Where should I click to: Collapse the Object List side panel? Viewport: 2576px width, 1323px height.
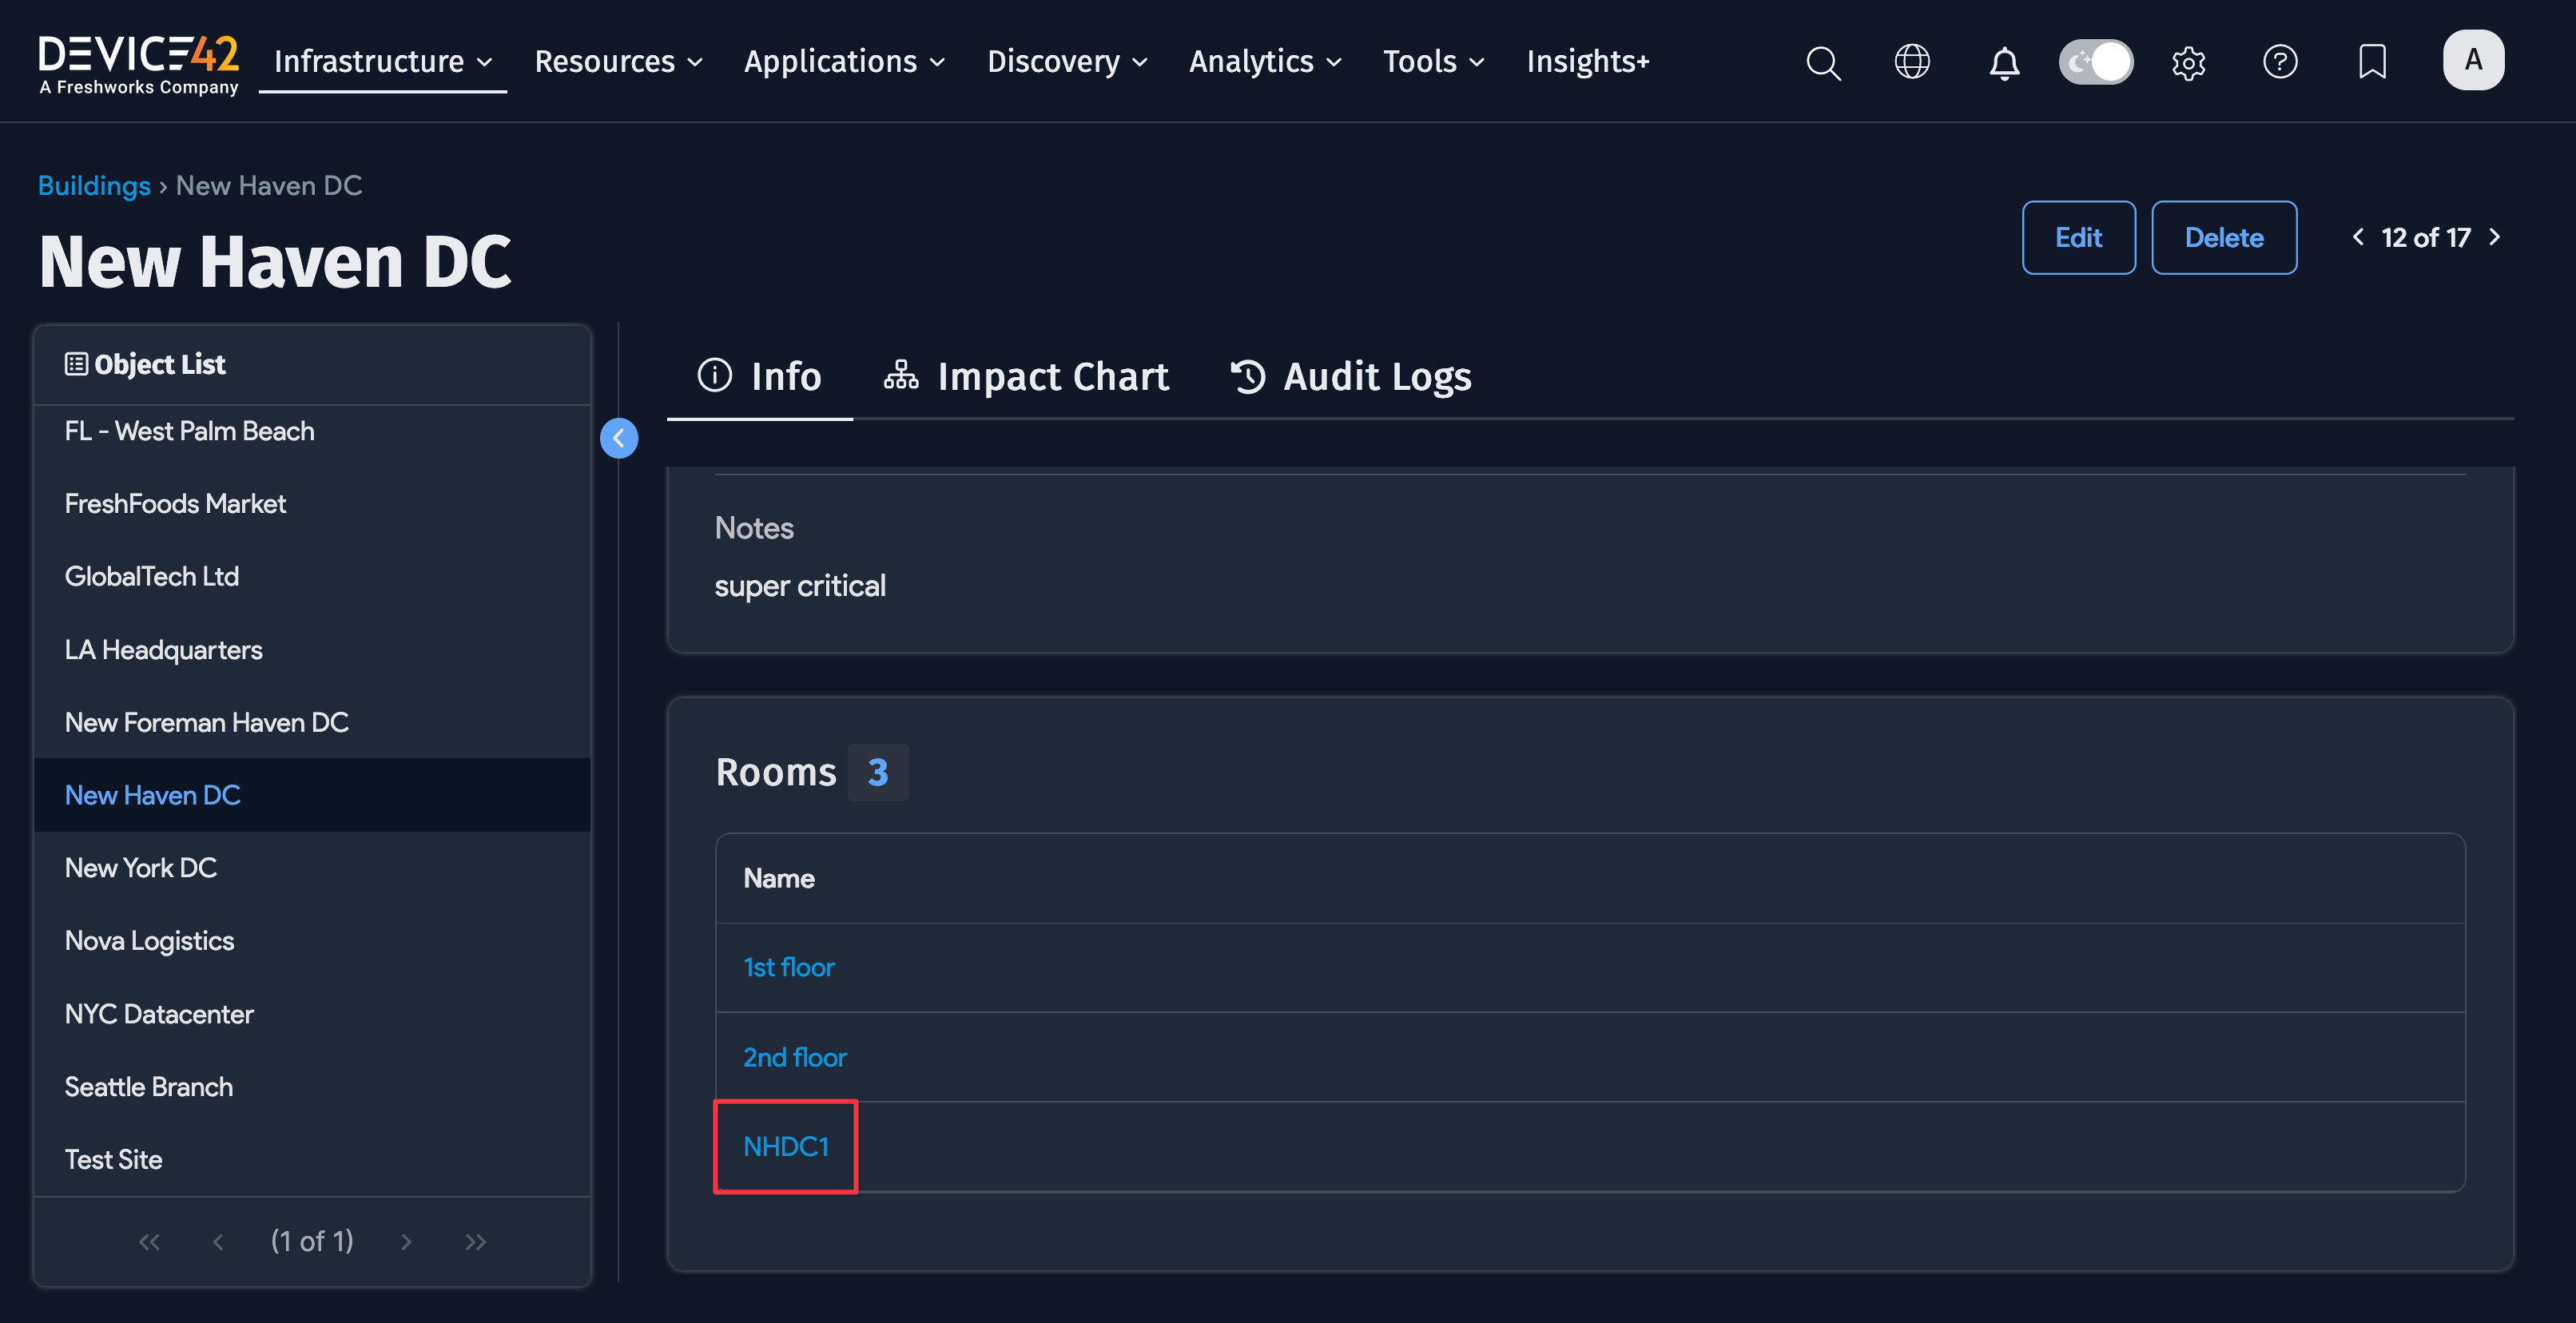click(618, 438)
